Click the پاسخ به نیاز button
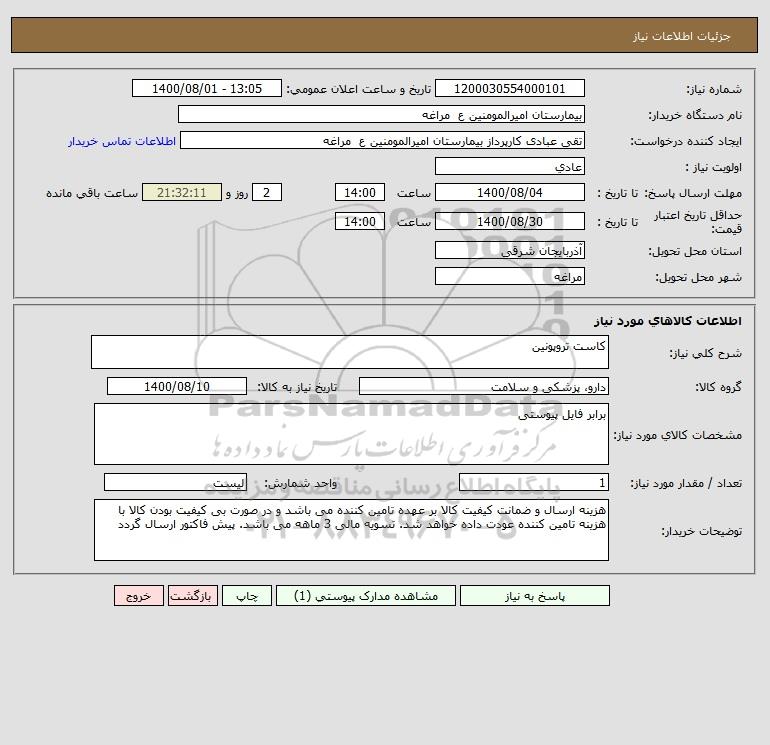The width and height of the screenshot is (770, 745). 534,596
